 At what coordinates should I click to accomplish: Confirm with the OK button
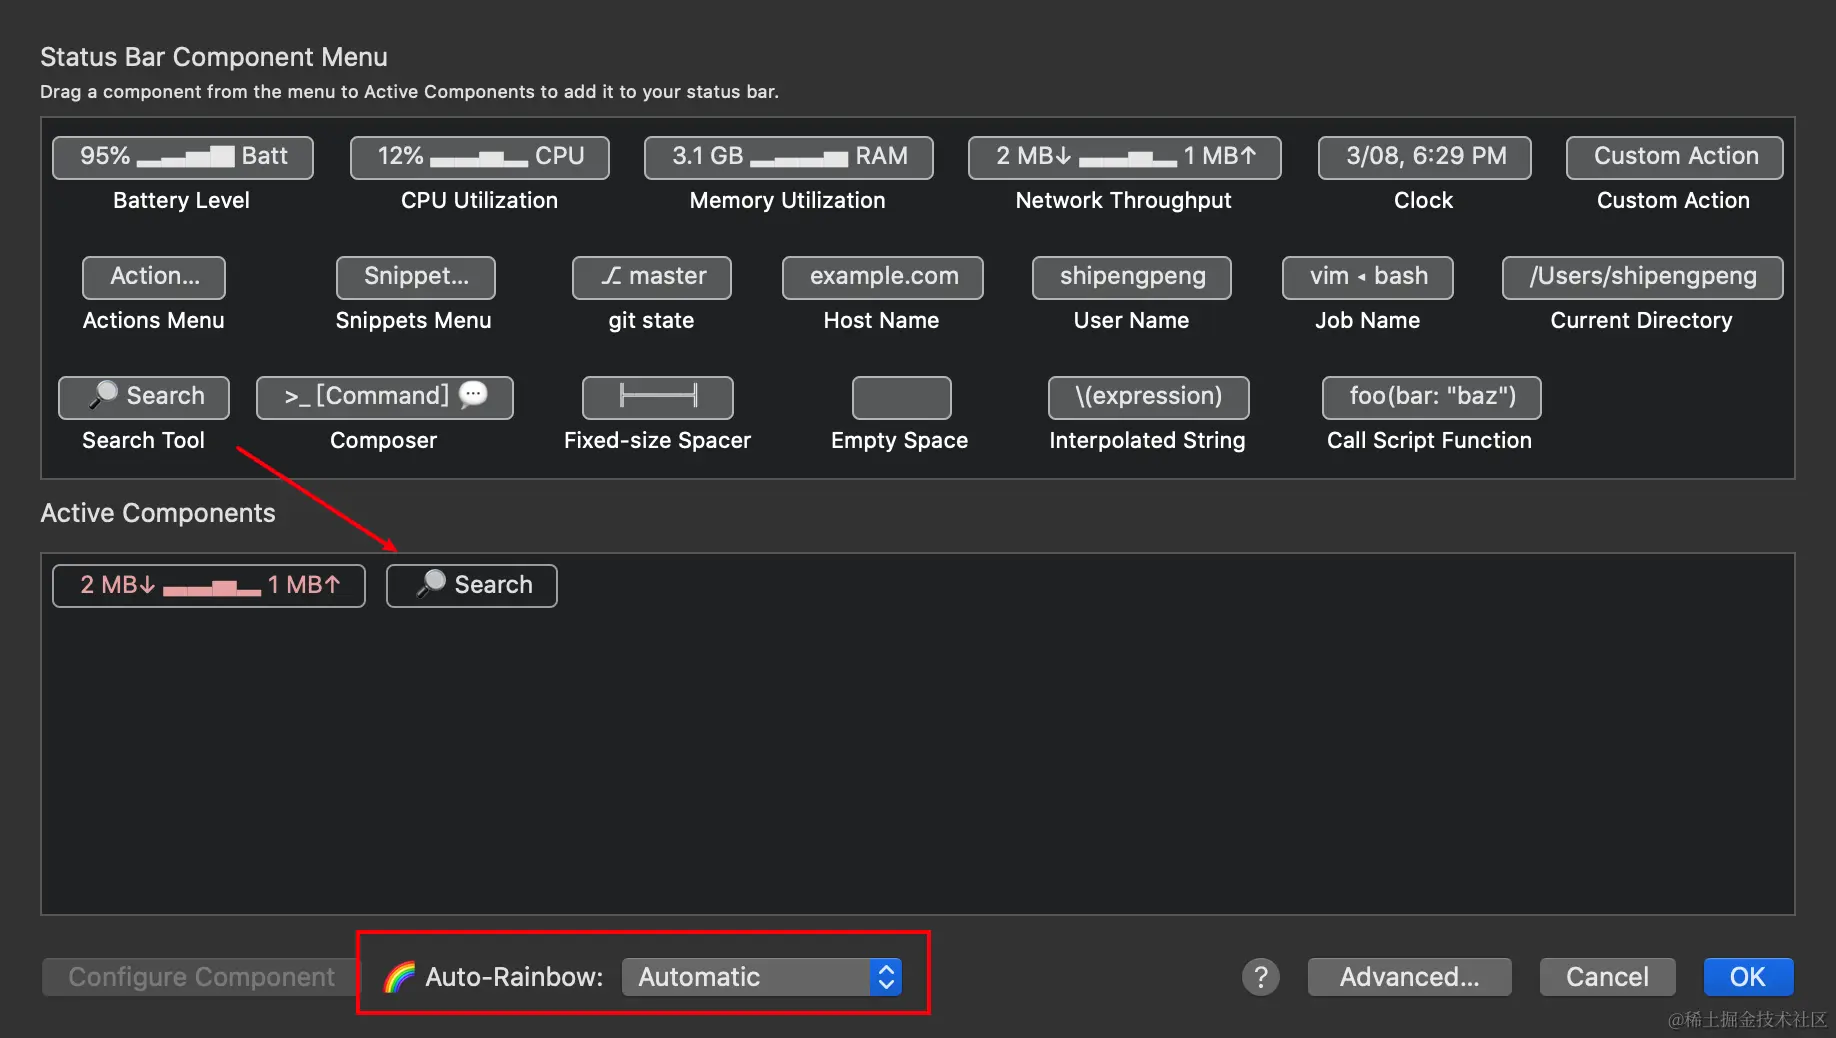tap(1749, 977)
